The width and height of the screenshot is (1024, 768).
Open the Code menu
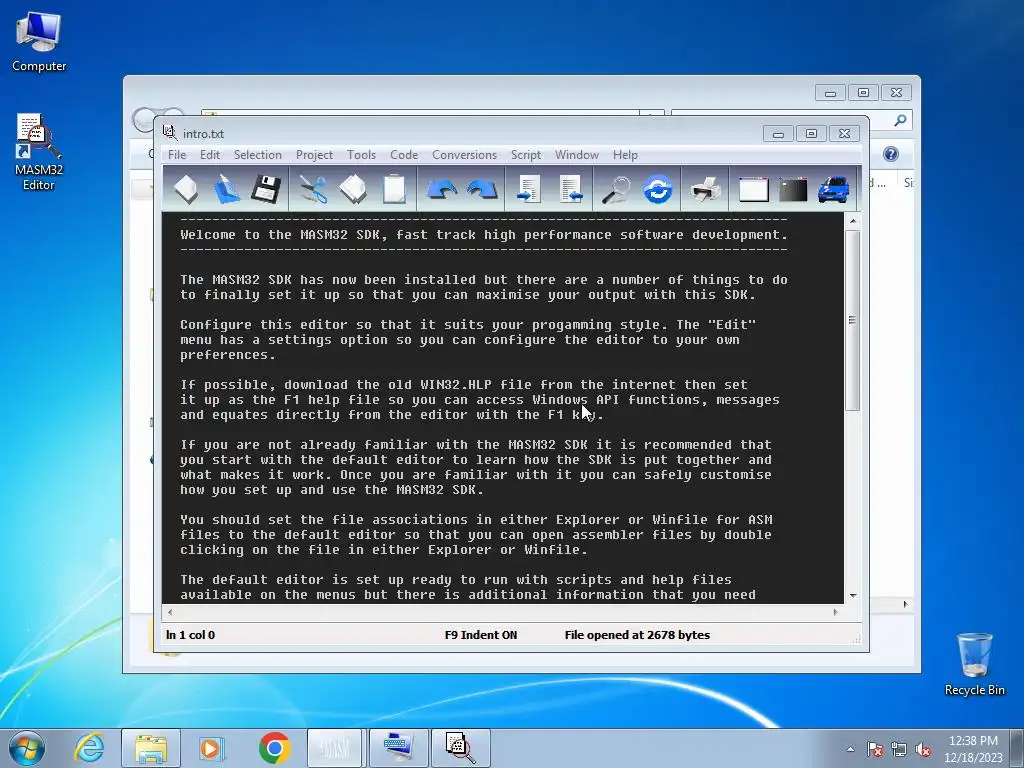(x=404, y=155)
